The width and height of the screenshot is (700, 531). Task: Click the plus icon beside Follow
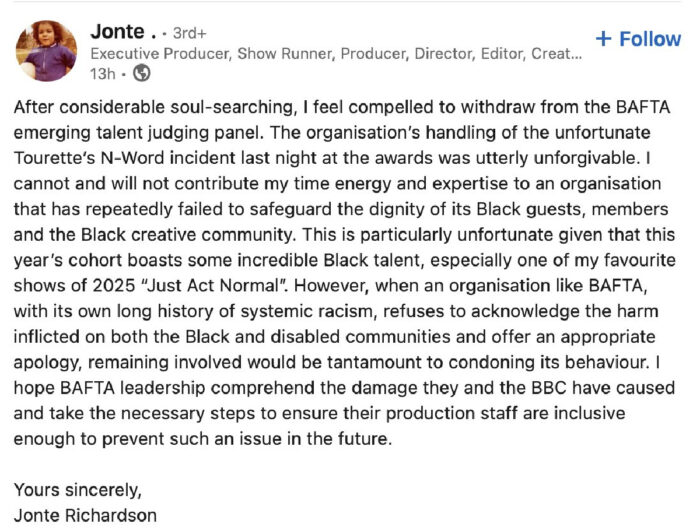pos(604,39)
